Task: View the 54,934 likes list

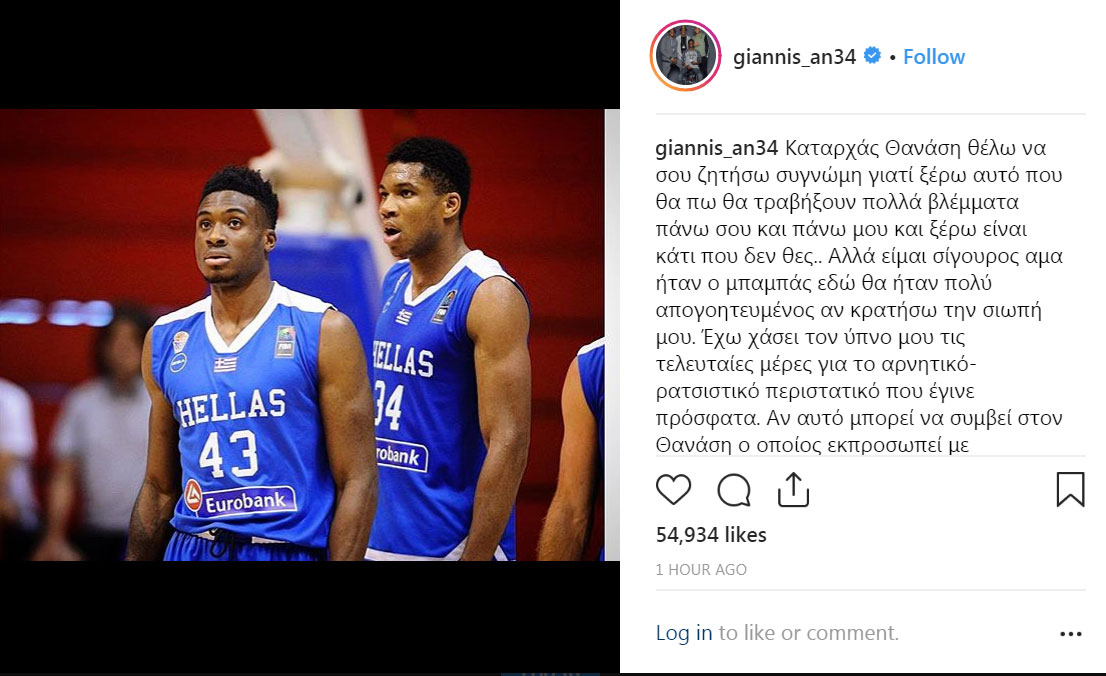Action: coord(711,535)
